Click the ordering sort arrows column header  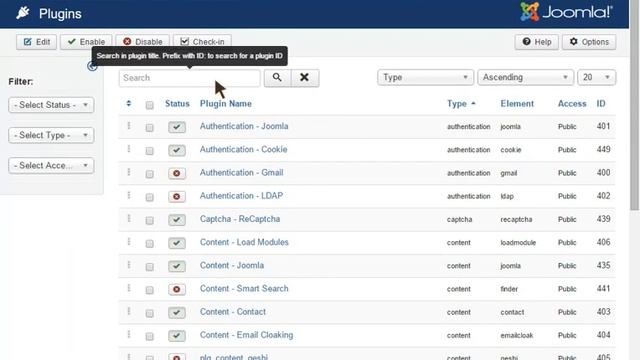click(x=129, y=104)
